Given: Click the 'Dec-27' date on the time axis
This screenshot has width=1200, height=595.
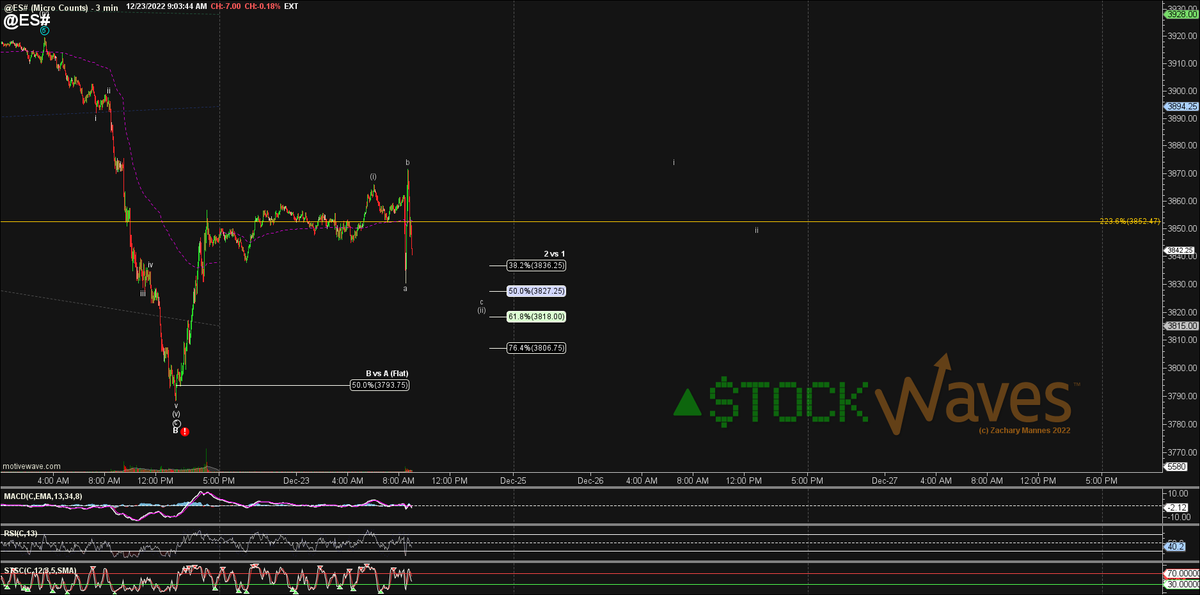Looking at the screenshot, I should [884, 480].
